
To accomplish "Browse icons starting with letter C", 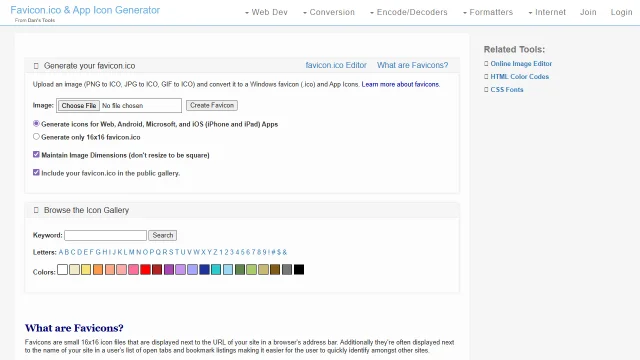I will click(73, 252).
